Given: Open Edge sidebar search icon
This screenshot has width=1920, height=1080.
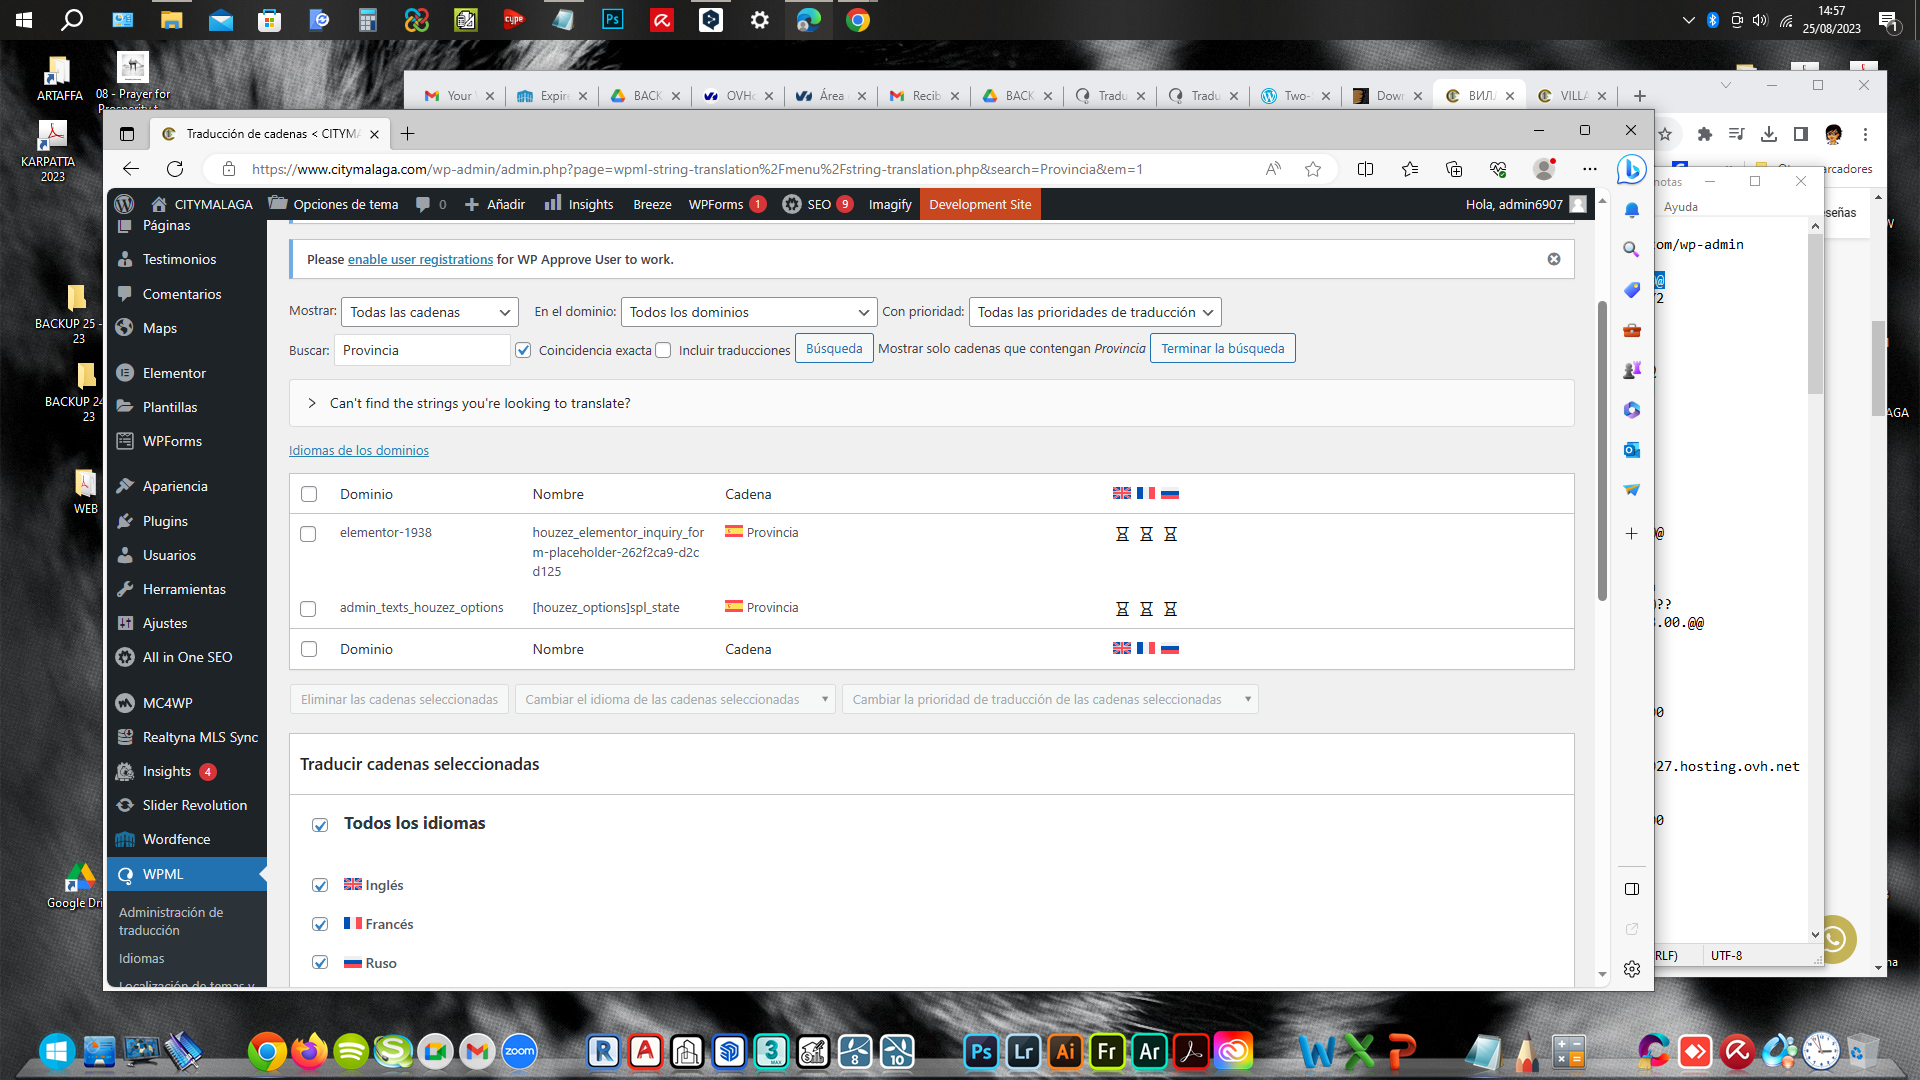Looking at the screenshot, I should coord(1632,250).
